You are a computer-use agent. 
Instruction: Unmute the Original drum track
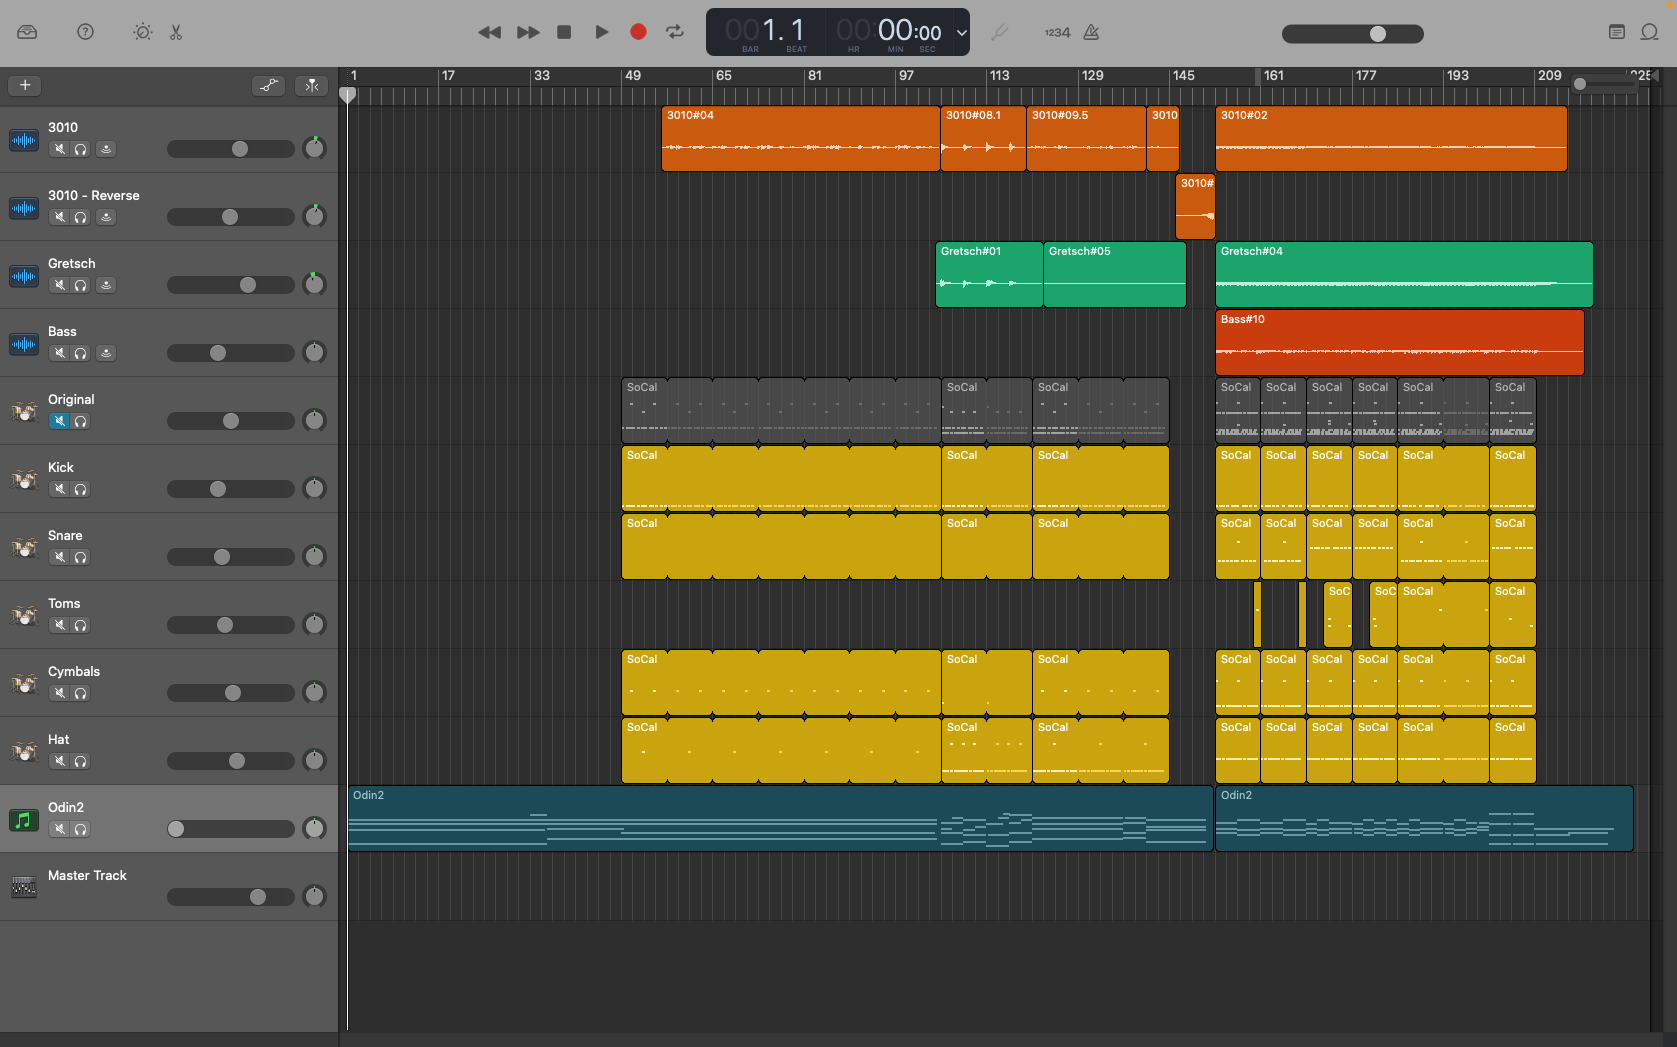click(x=60, y=421)
